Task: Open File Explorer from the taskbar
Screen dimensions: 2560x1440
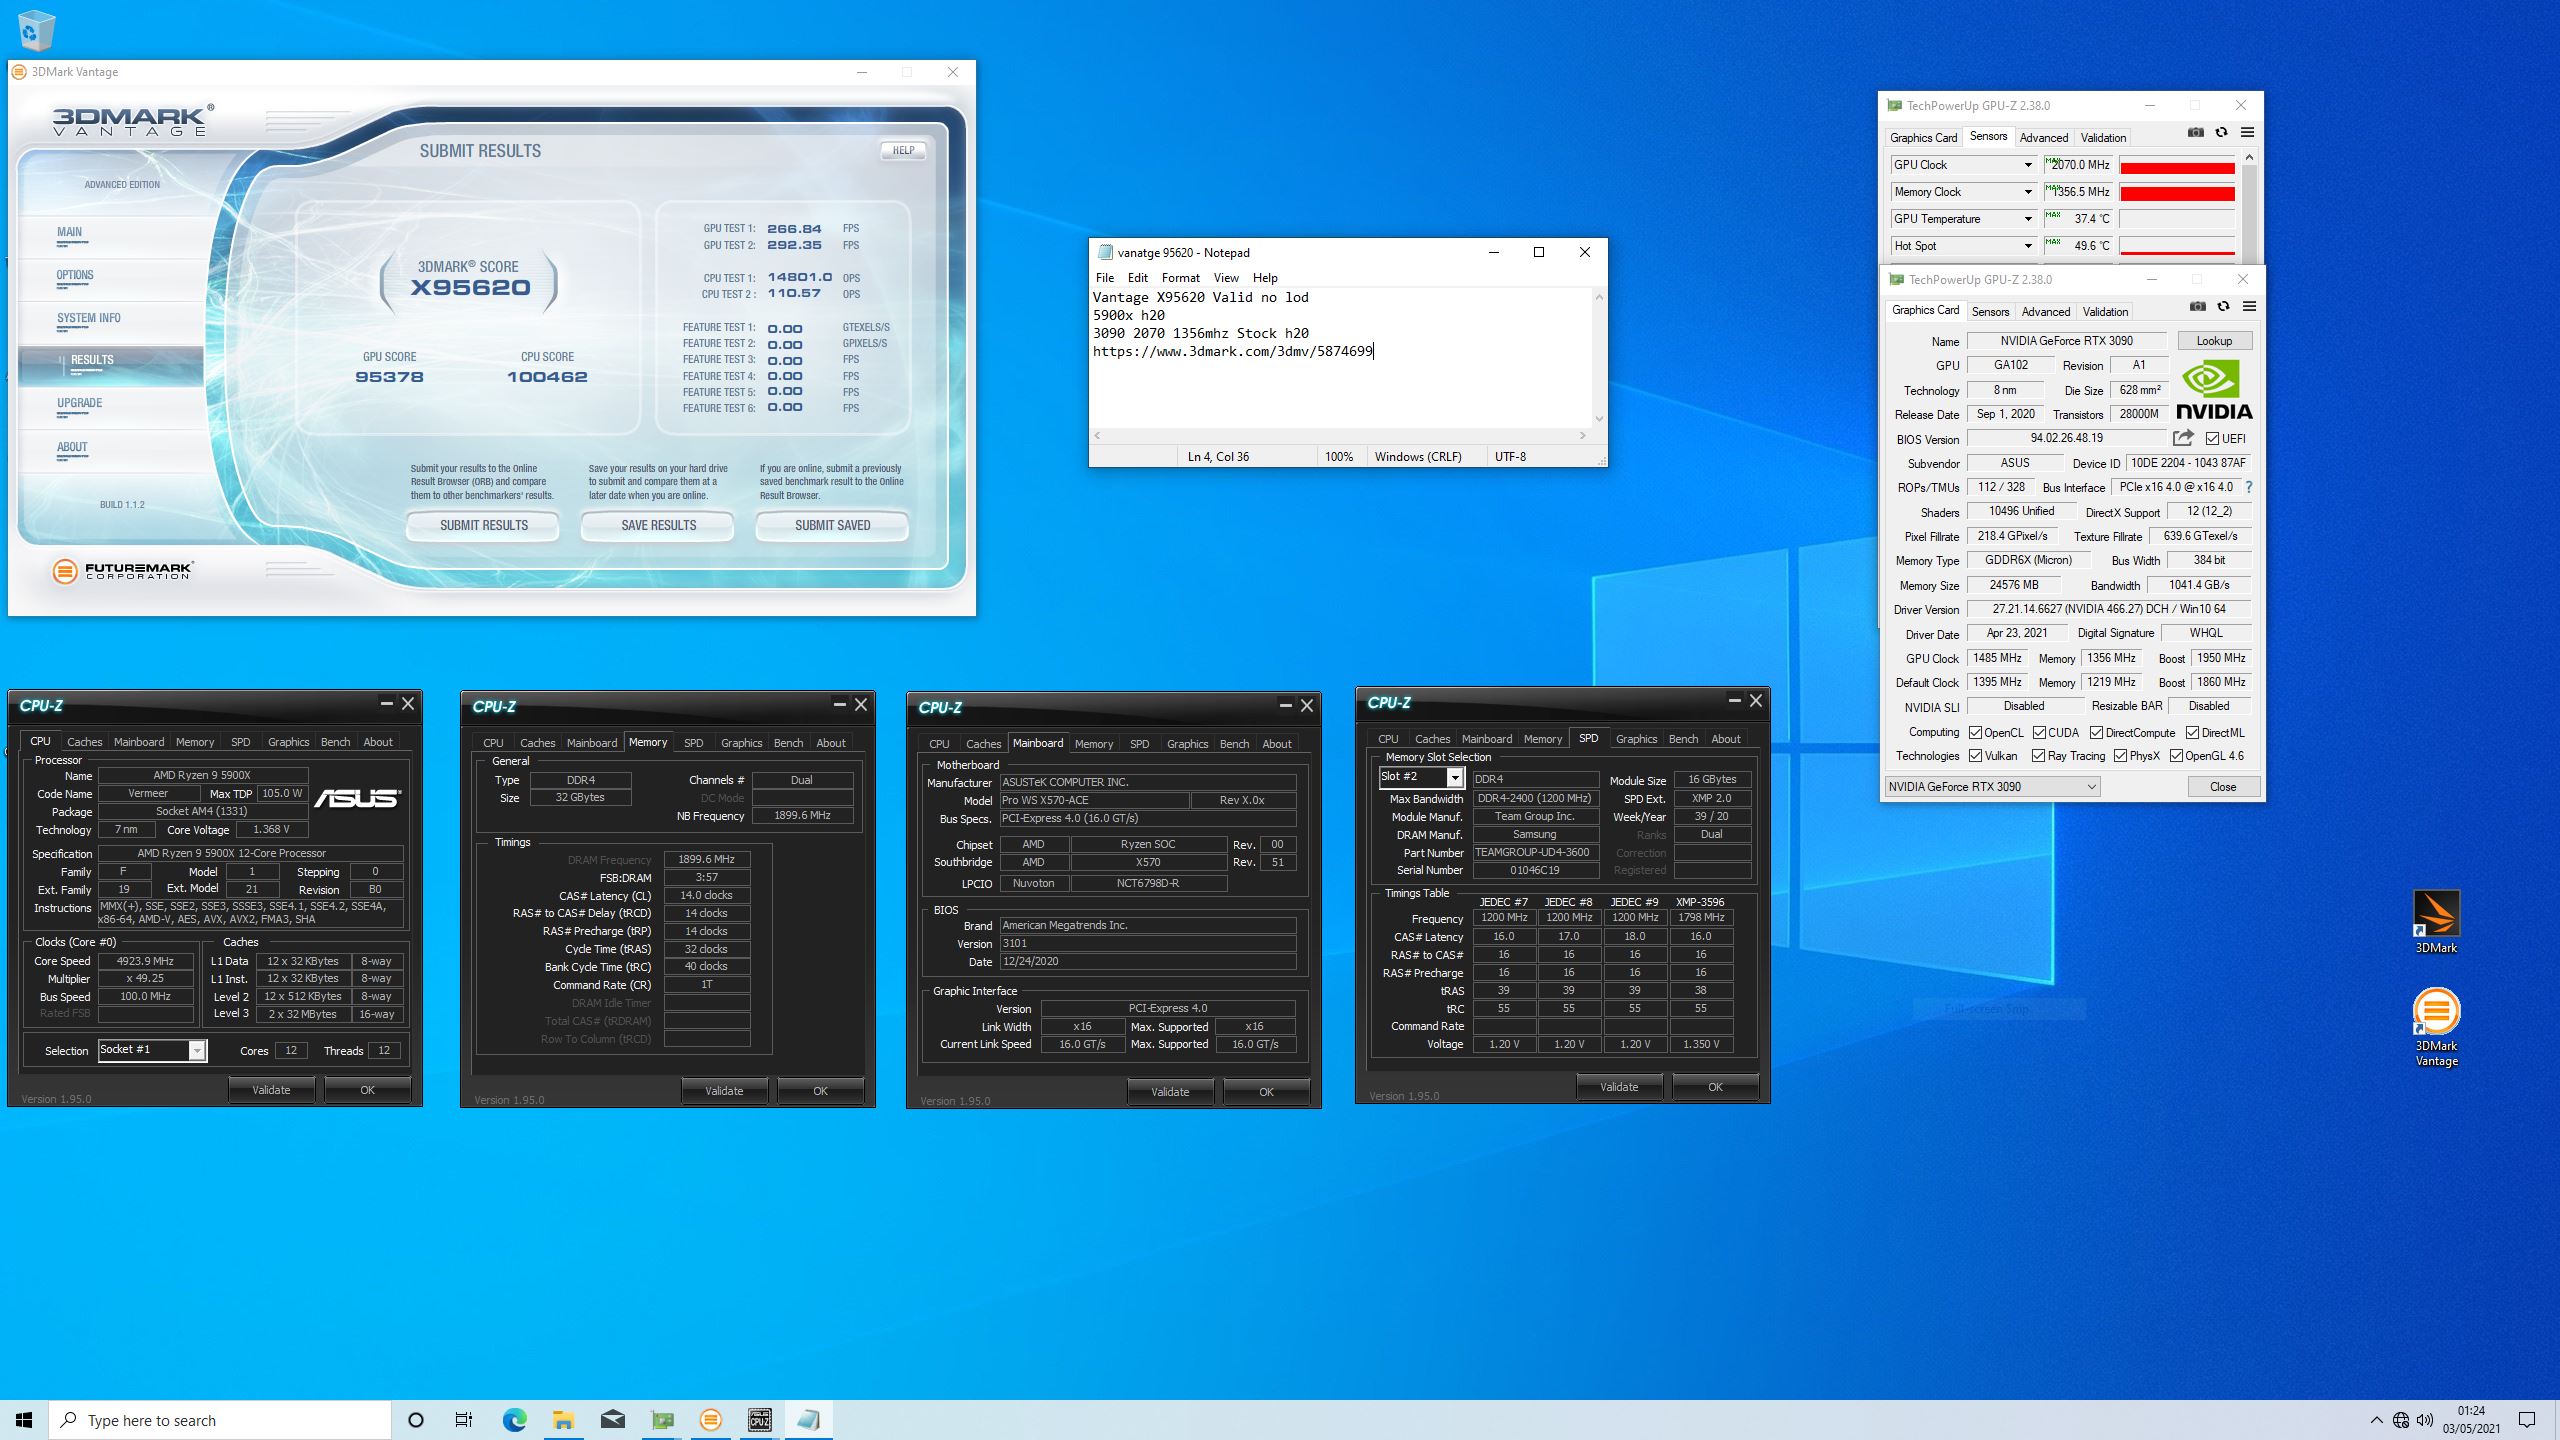Action: [563, 1420]
